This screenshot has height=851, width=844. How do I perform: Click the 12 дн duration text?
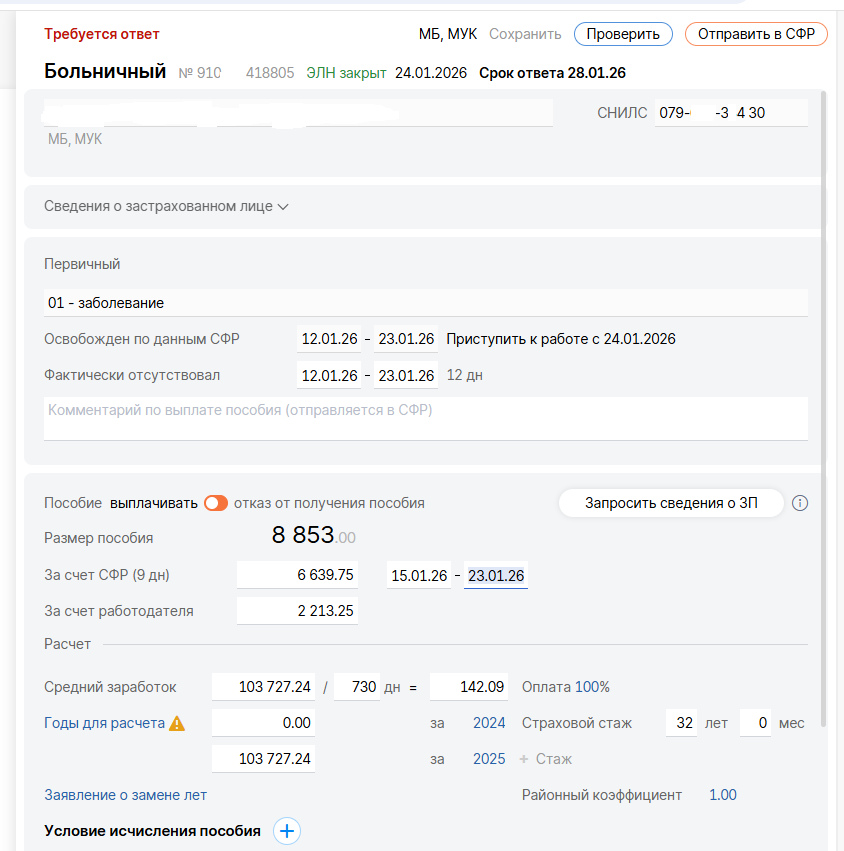tap(464, 376)
